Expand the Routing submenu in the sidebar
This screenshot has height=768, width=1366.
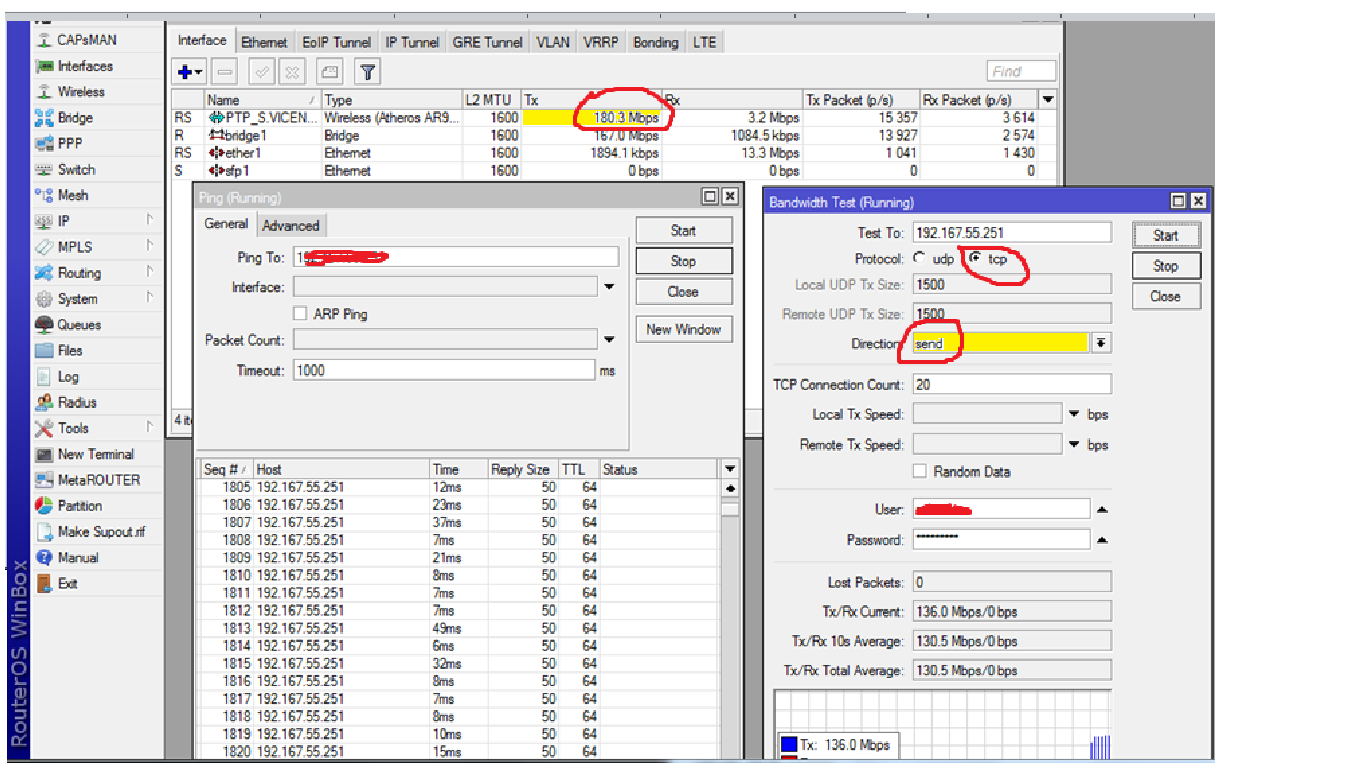(x=149, y=273)
